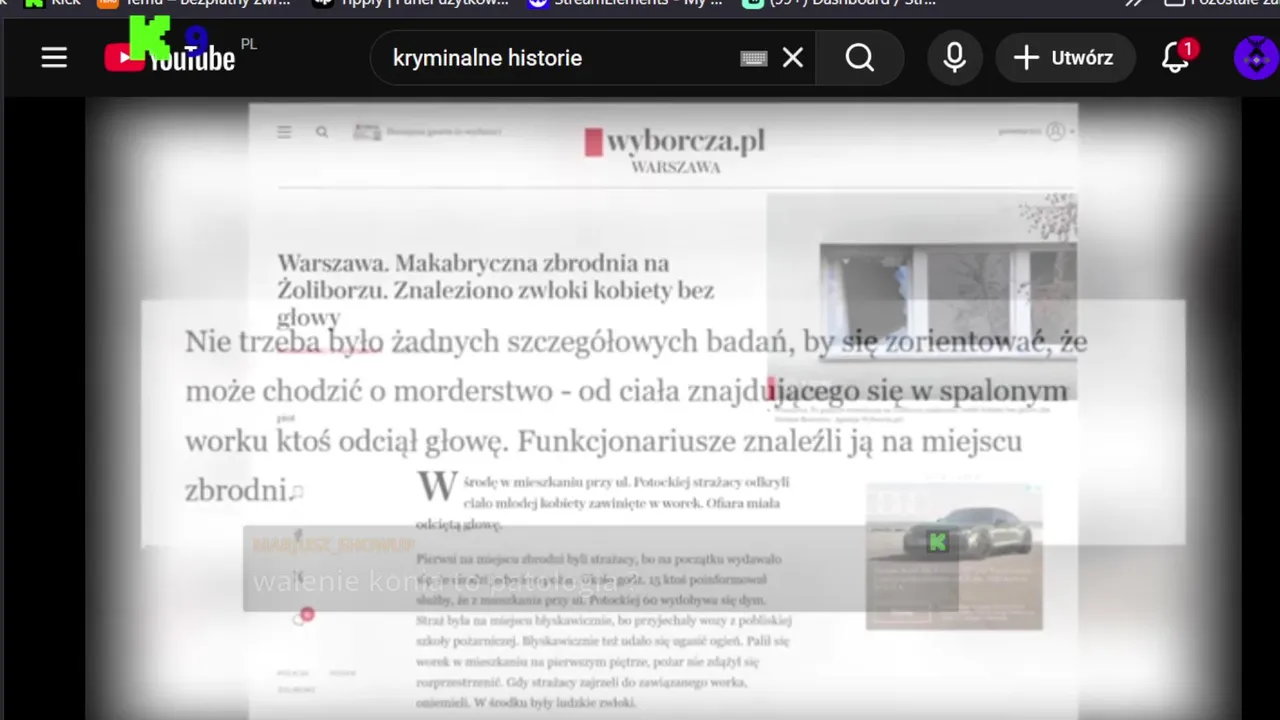Viewport: 1280px width, 720px height.
Task: Open the Tipply Panel bookmark
Action: tap(411, 3)
